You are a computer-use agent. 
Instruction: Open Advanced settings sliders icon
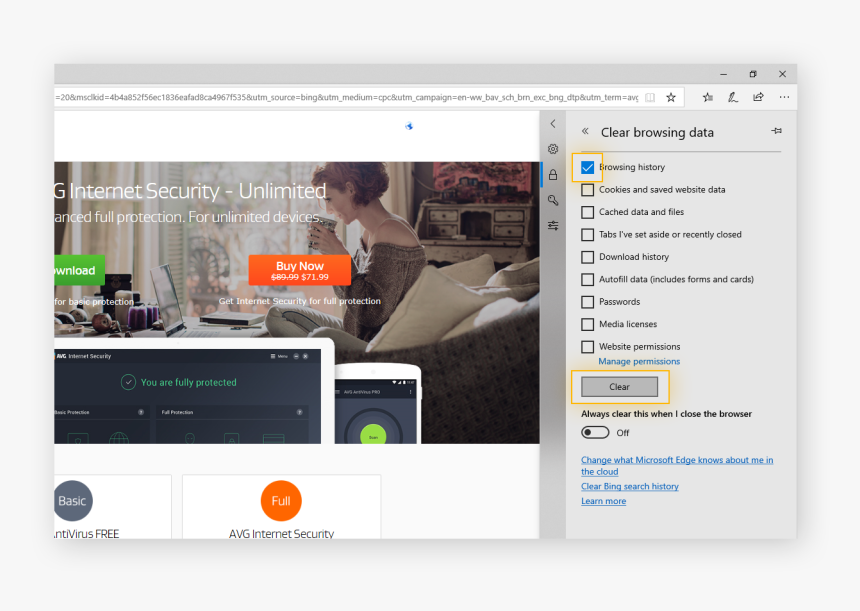tap(553, 225)
